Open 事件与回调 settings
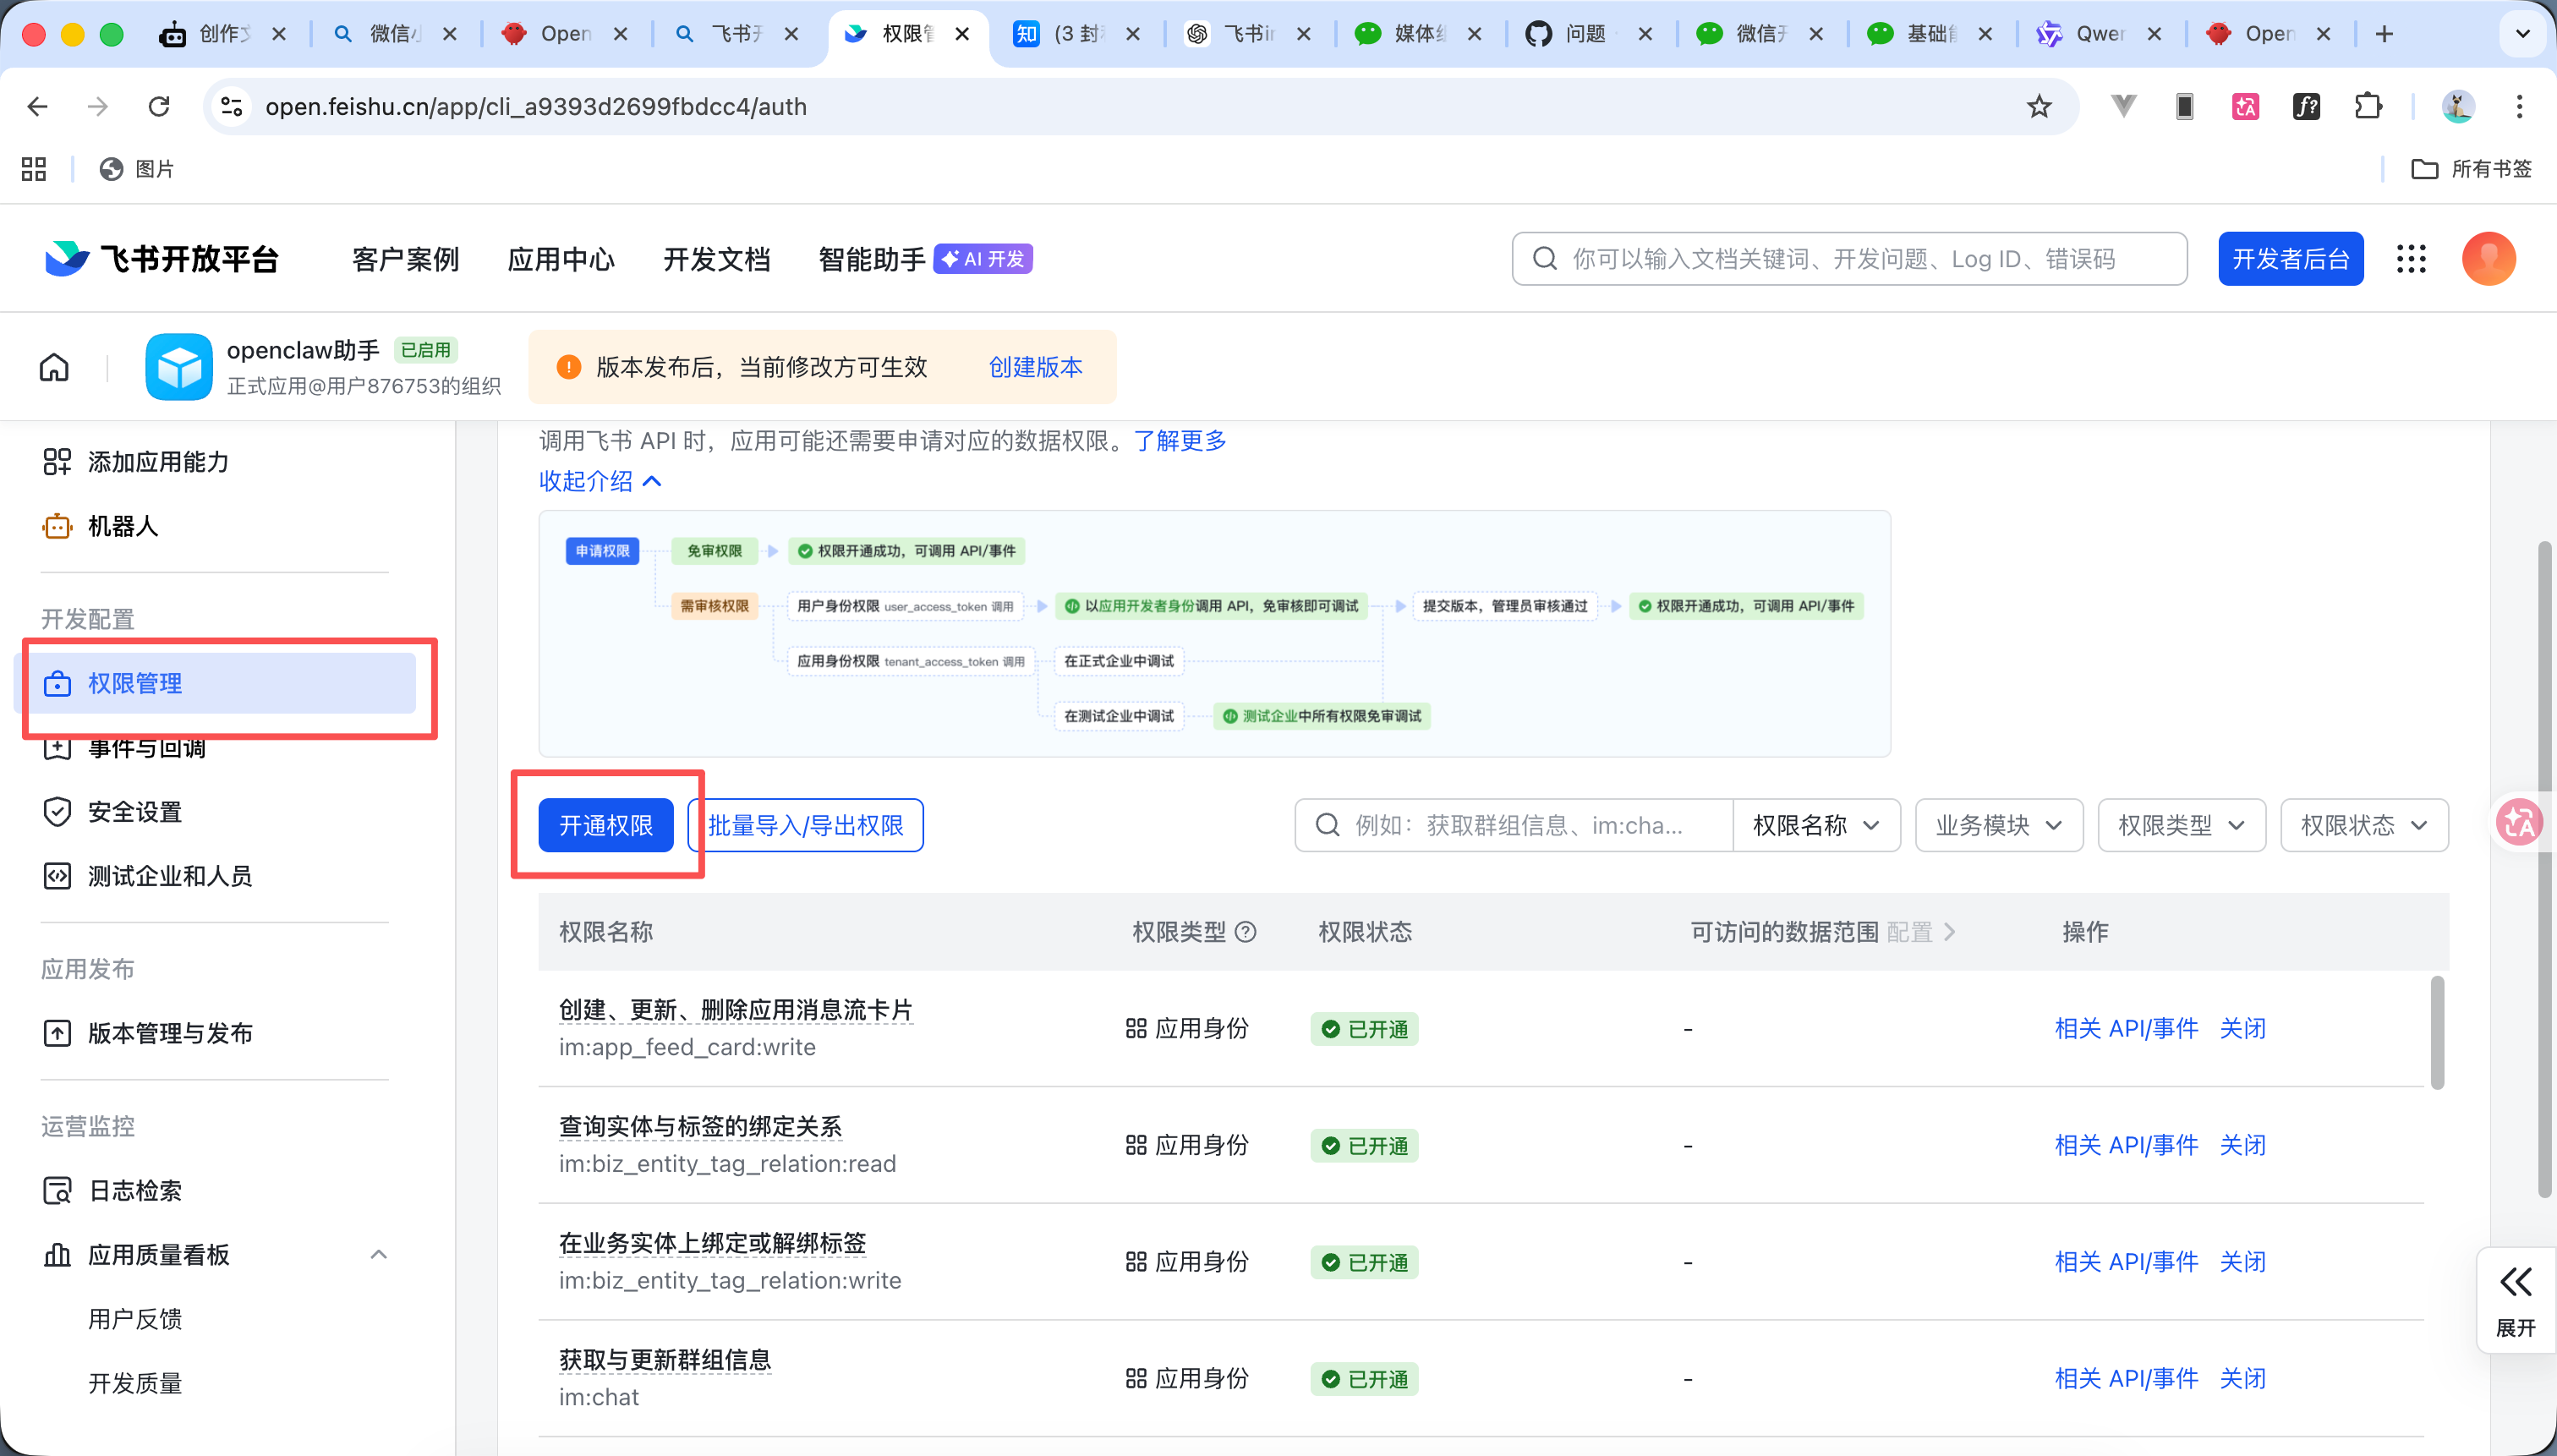The height and width of the screenshot is (1456, 2557). point(146,748)
